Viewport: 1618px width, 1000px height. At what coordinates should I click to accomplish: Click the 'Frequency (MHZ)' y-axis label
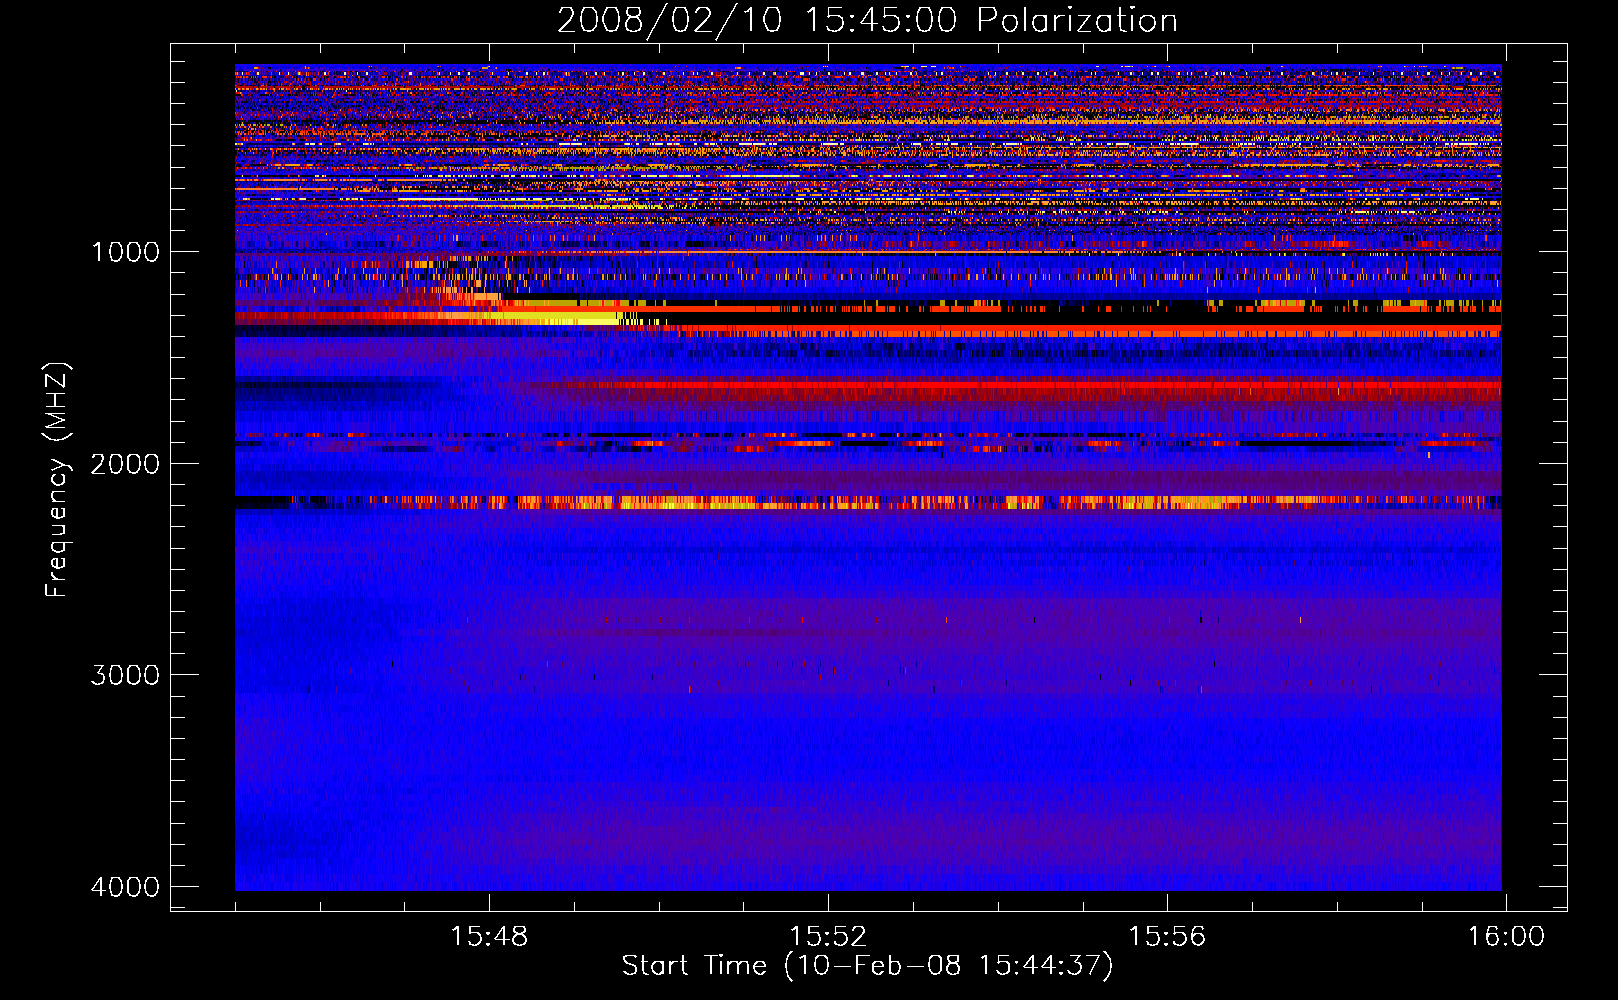(57, 480)
